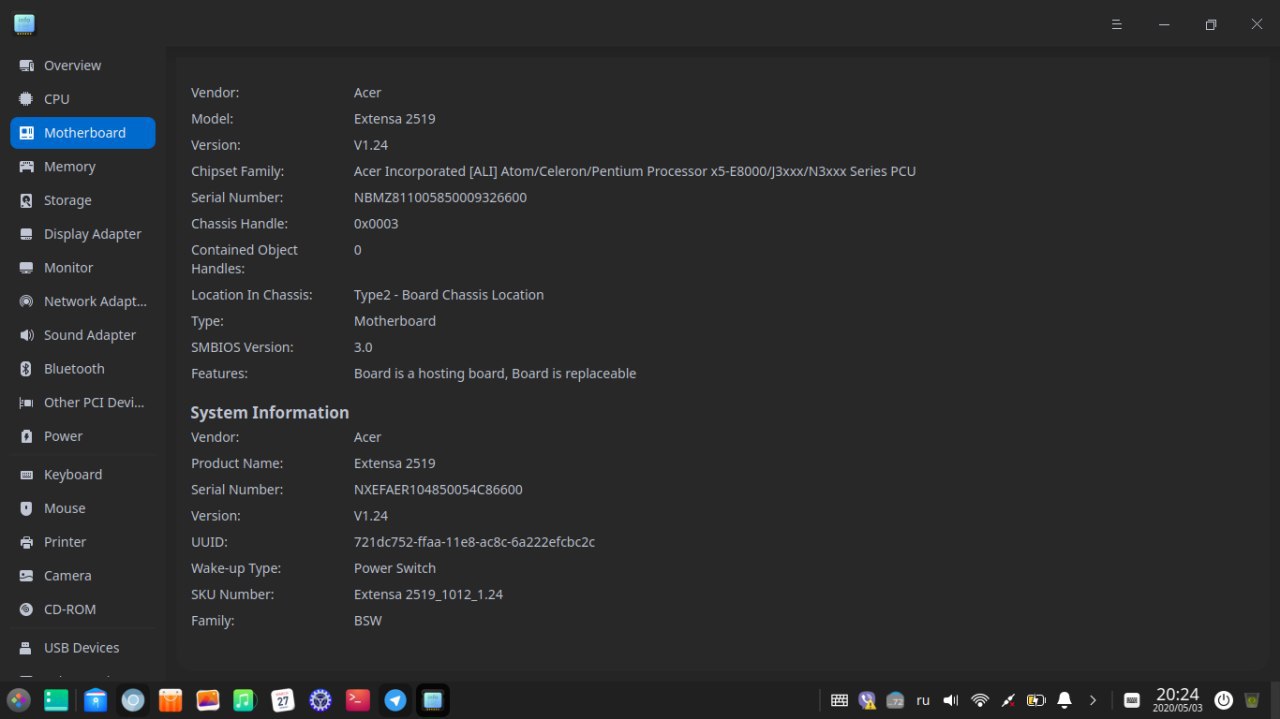Select Motherboard in the sidebar
Image resolution: width=1280 pixels, height=719 pixels.
click(x=83, y=133)
